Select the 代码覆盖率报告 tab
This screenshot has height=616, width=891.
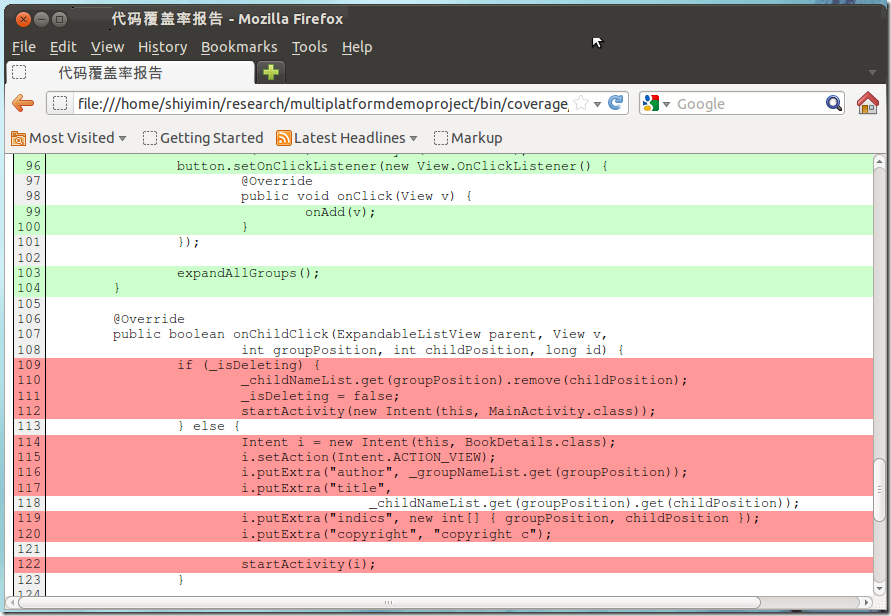[110, 73]
